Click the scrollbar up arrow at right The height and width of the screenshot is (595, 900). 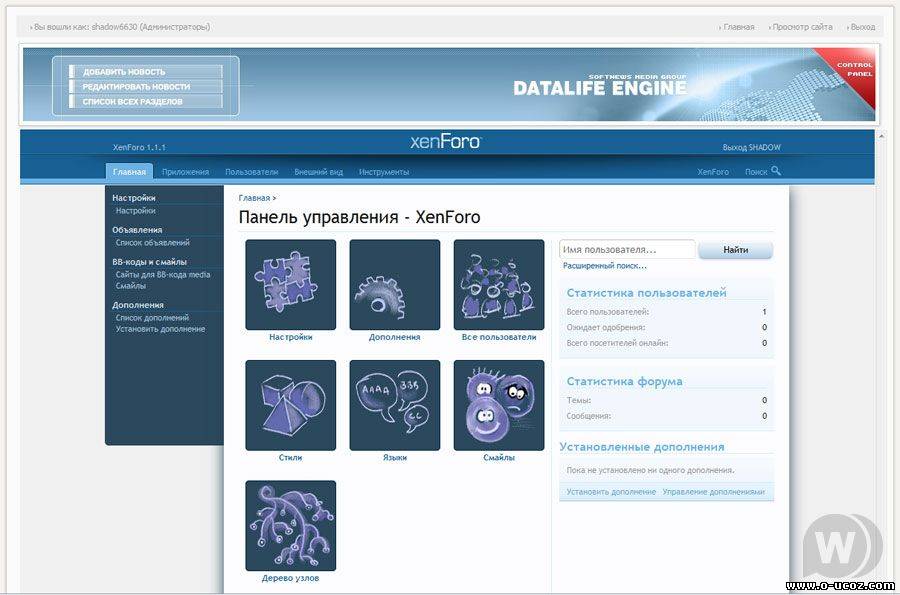(880, 138)
